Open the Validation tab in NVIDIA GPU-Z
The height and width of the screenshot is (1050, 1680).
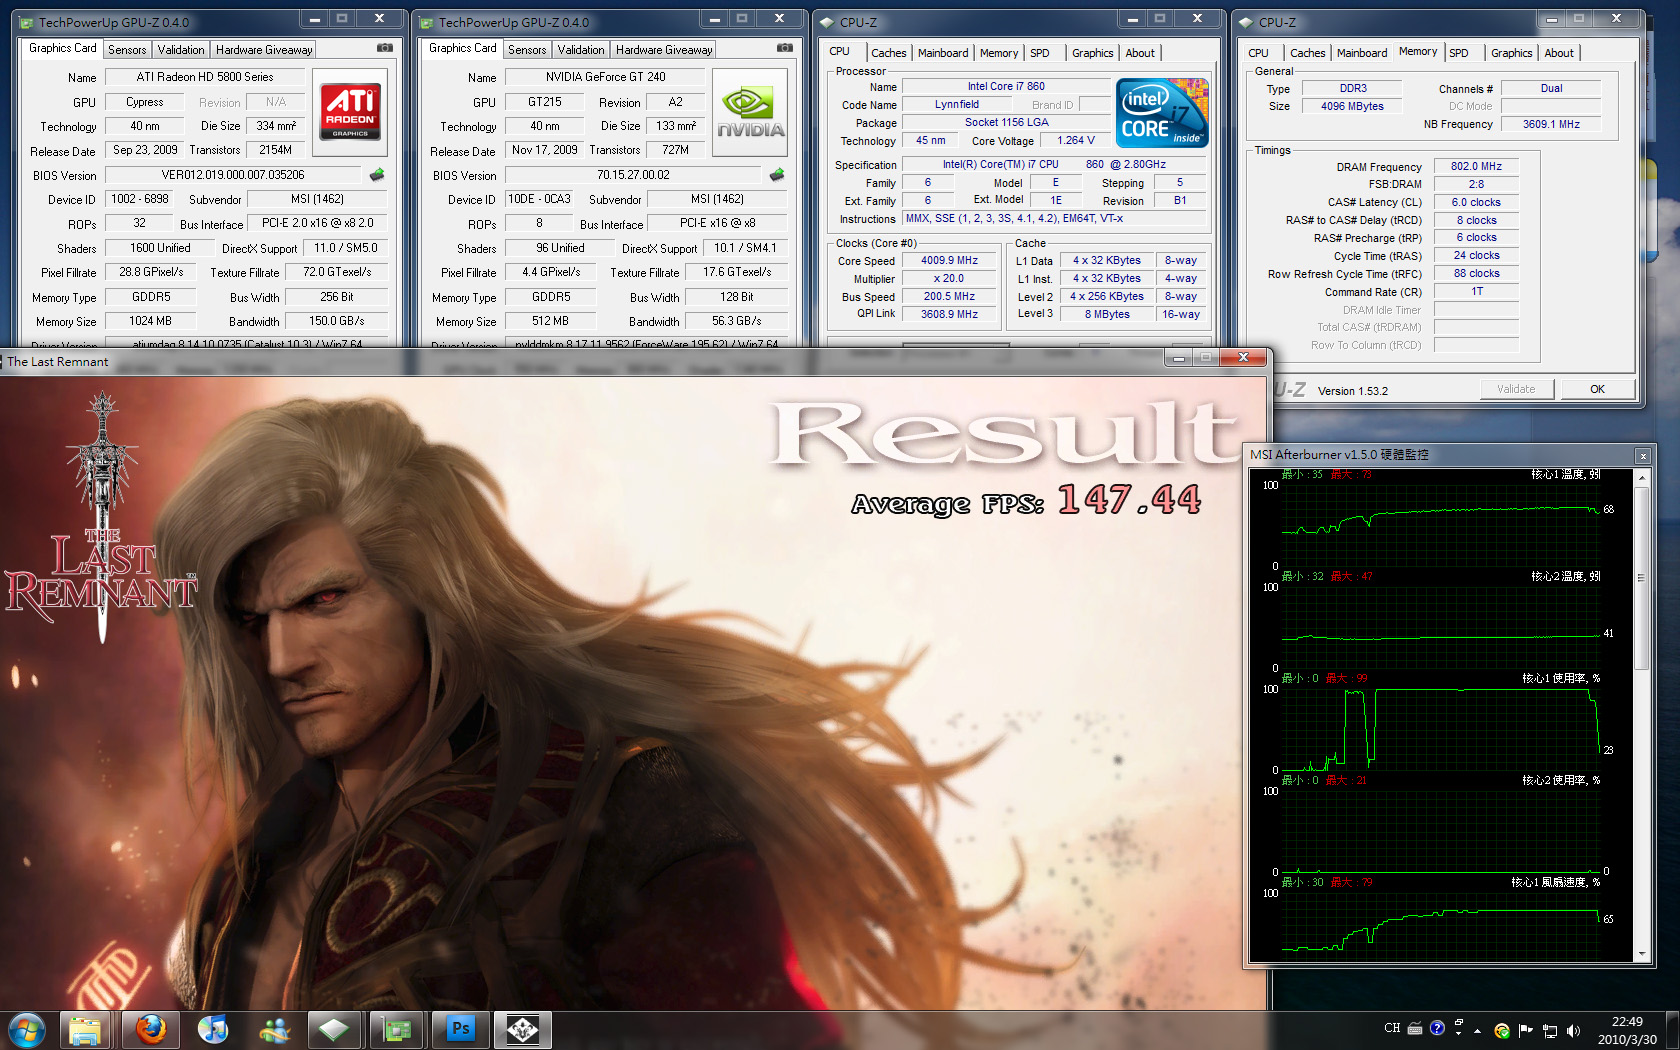[581, 49]
